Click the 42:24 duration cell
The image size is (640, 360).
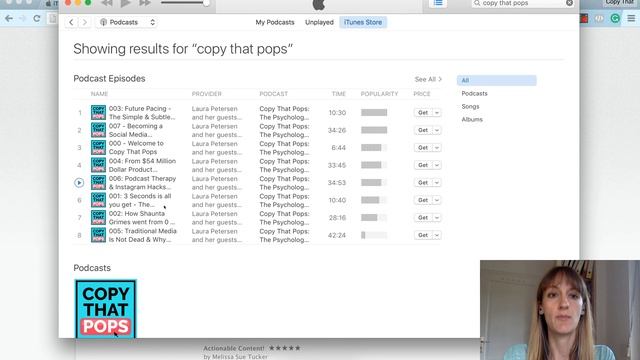coord(337,236)
